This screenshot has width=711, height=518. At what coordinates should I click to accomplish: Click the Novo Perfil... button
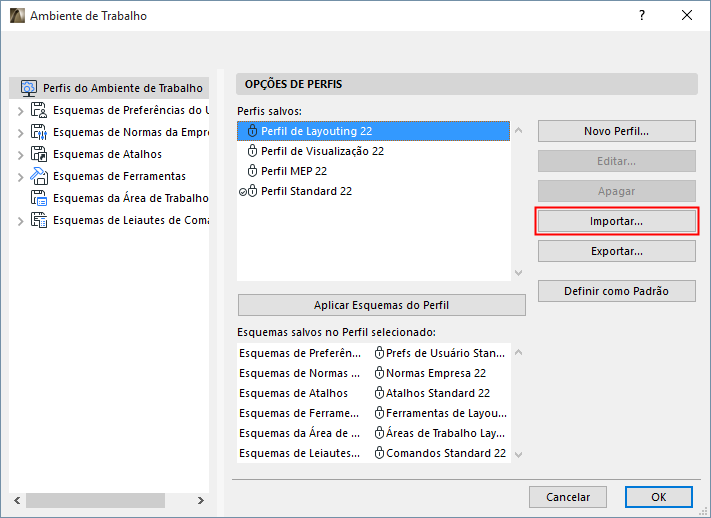(x=616, y=131)
